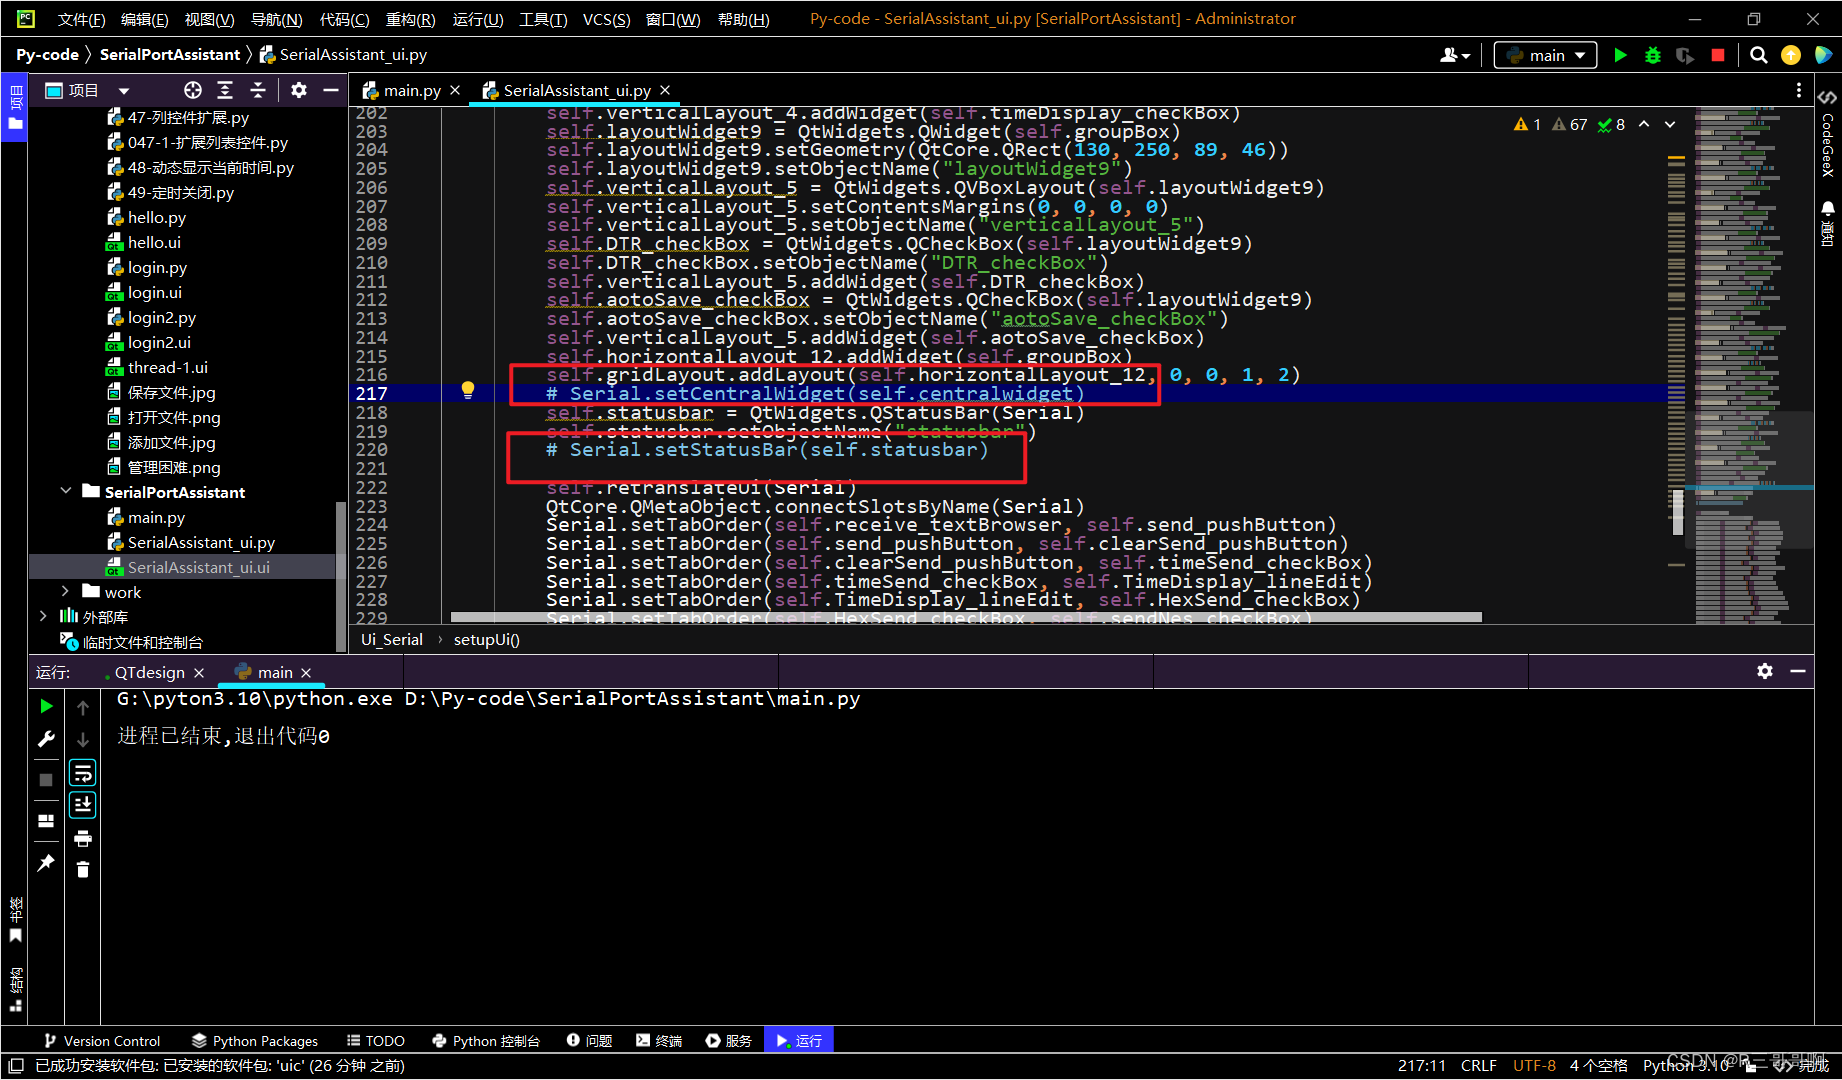Viewport: 1842px width, 1080px height.
Task: Open TODO tool window
Action: pos(376,1040)
